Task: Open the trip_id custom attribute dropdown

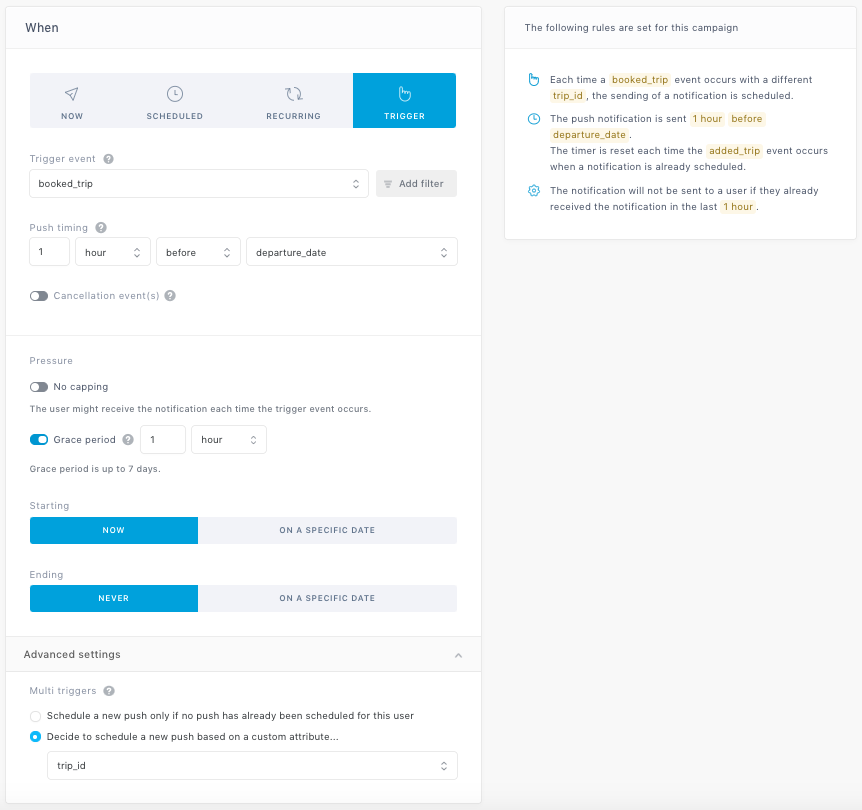Action: (252, 766)
